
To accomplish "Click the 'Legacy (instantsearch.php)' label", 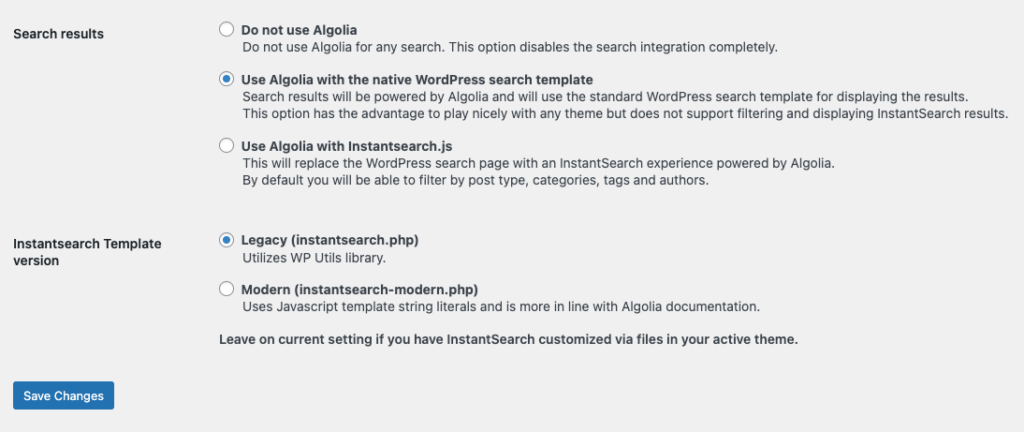I will point(329,240).
